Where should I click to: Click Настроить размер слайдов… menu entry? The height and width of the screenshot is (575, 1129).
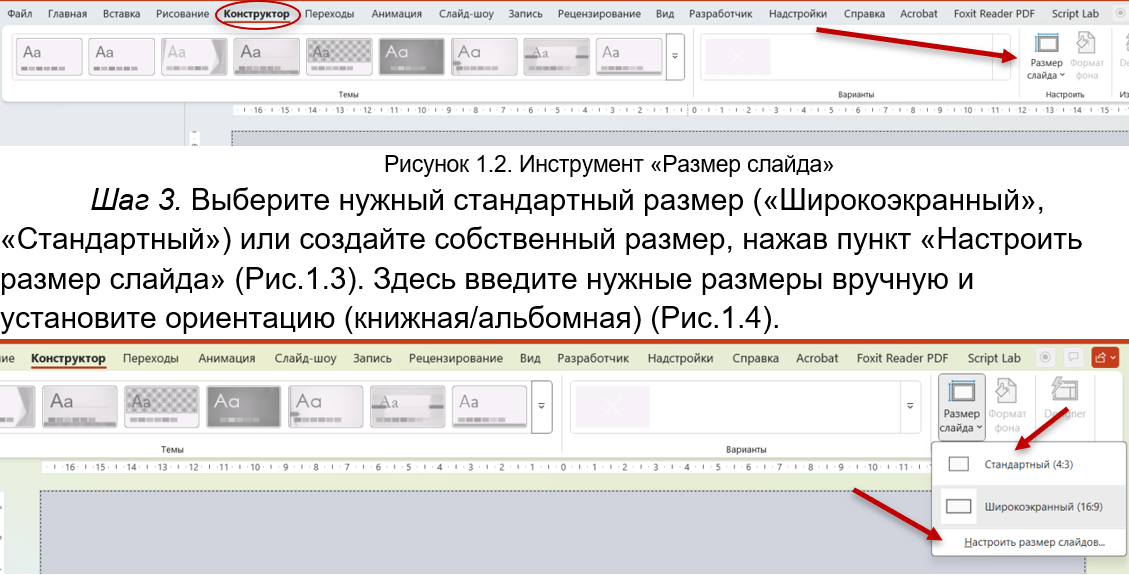tap(1034, 542)
